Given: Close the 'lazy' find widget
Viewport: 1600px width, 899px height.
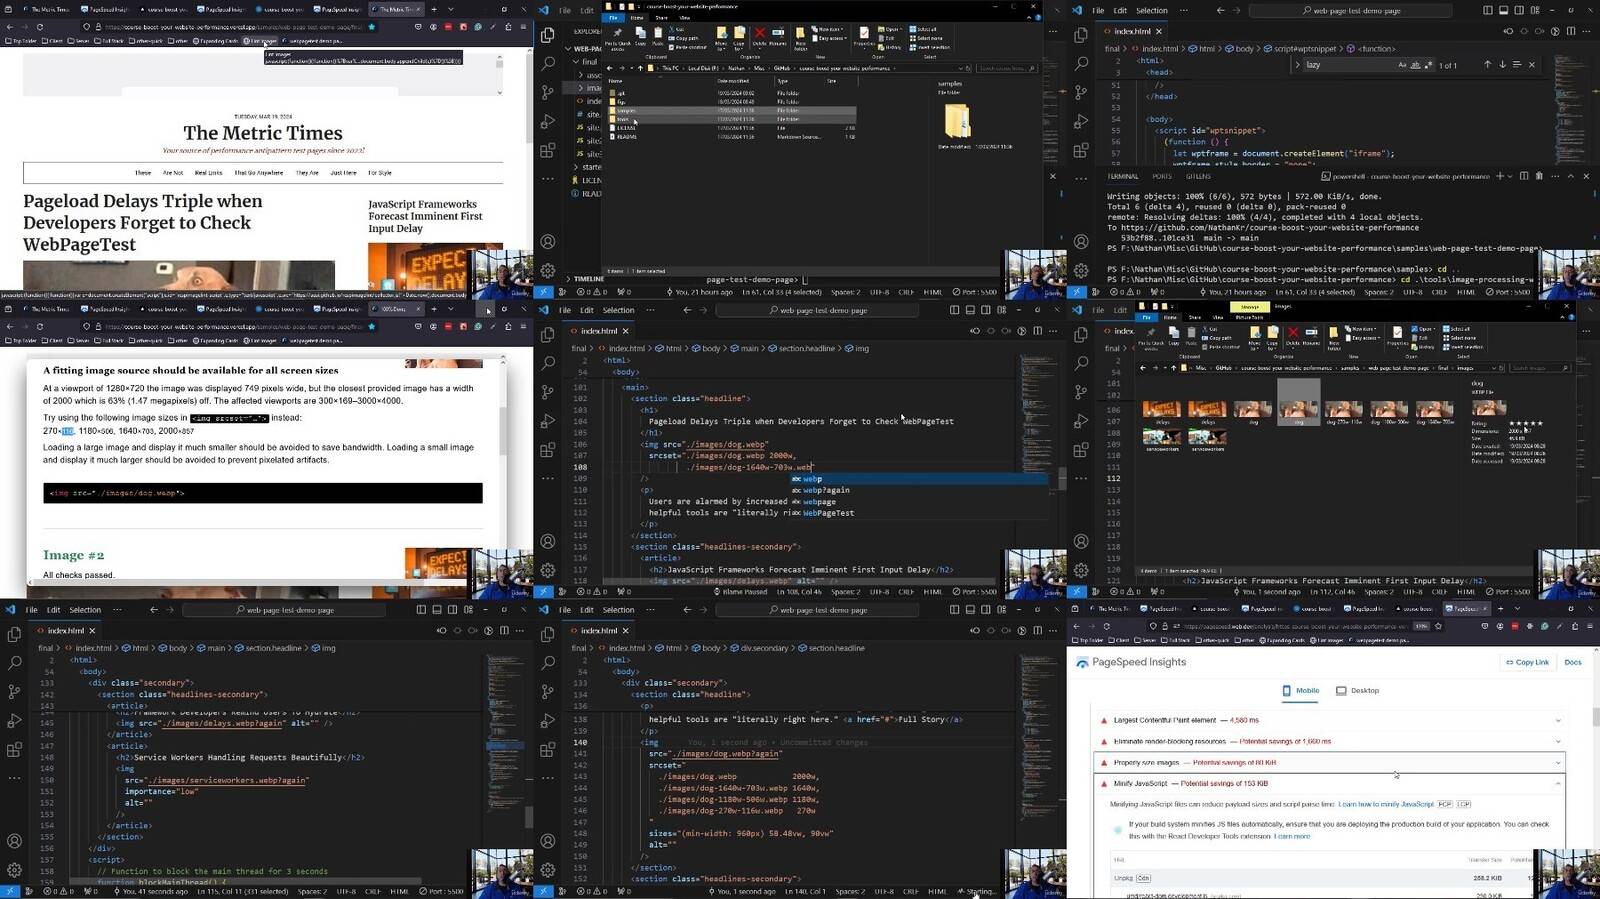Looking at the screenshot, I should tap(1532, 65).
